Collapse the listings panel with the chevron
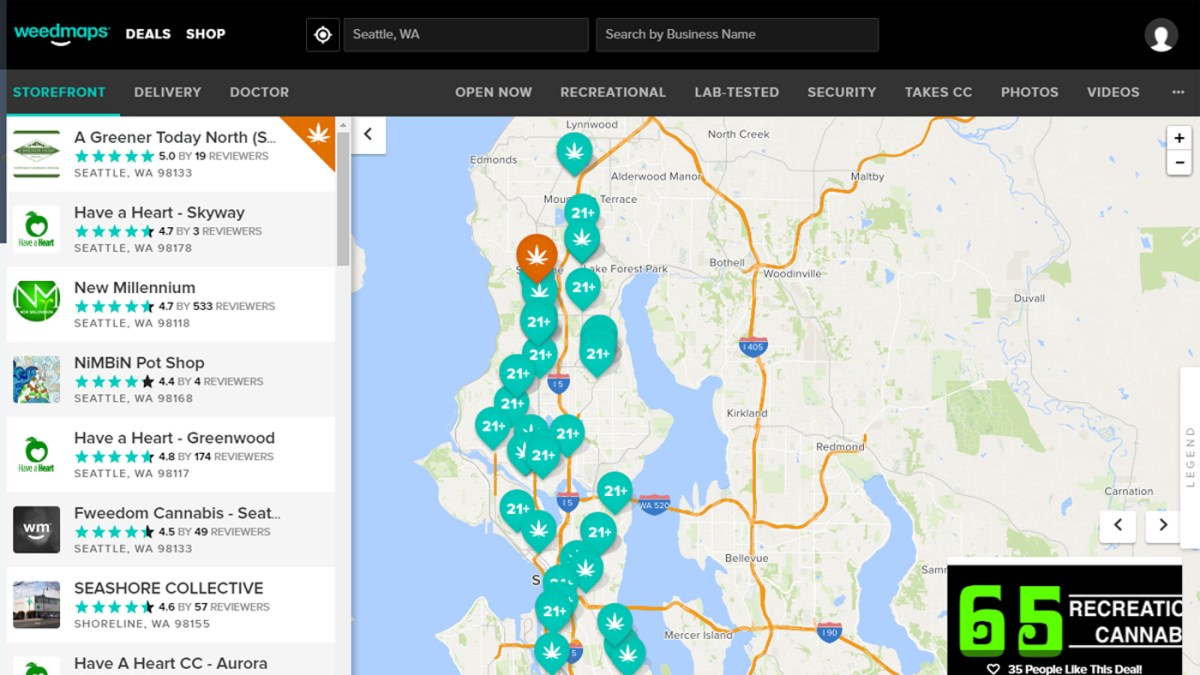 pos(369,134)
